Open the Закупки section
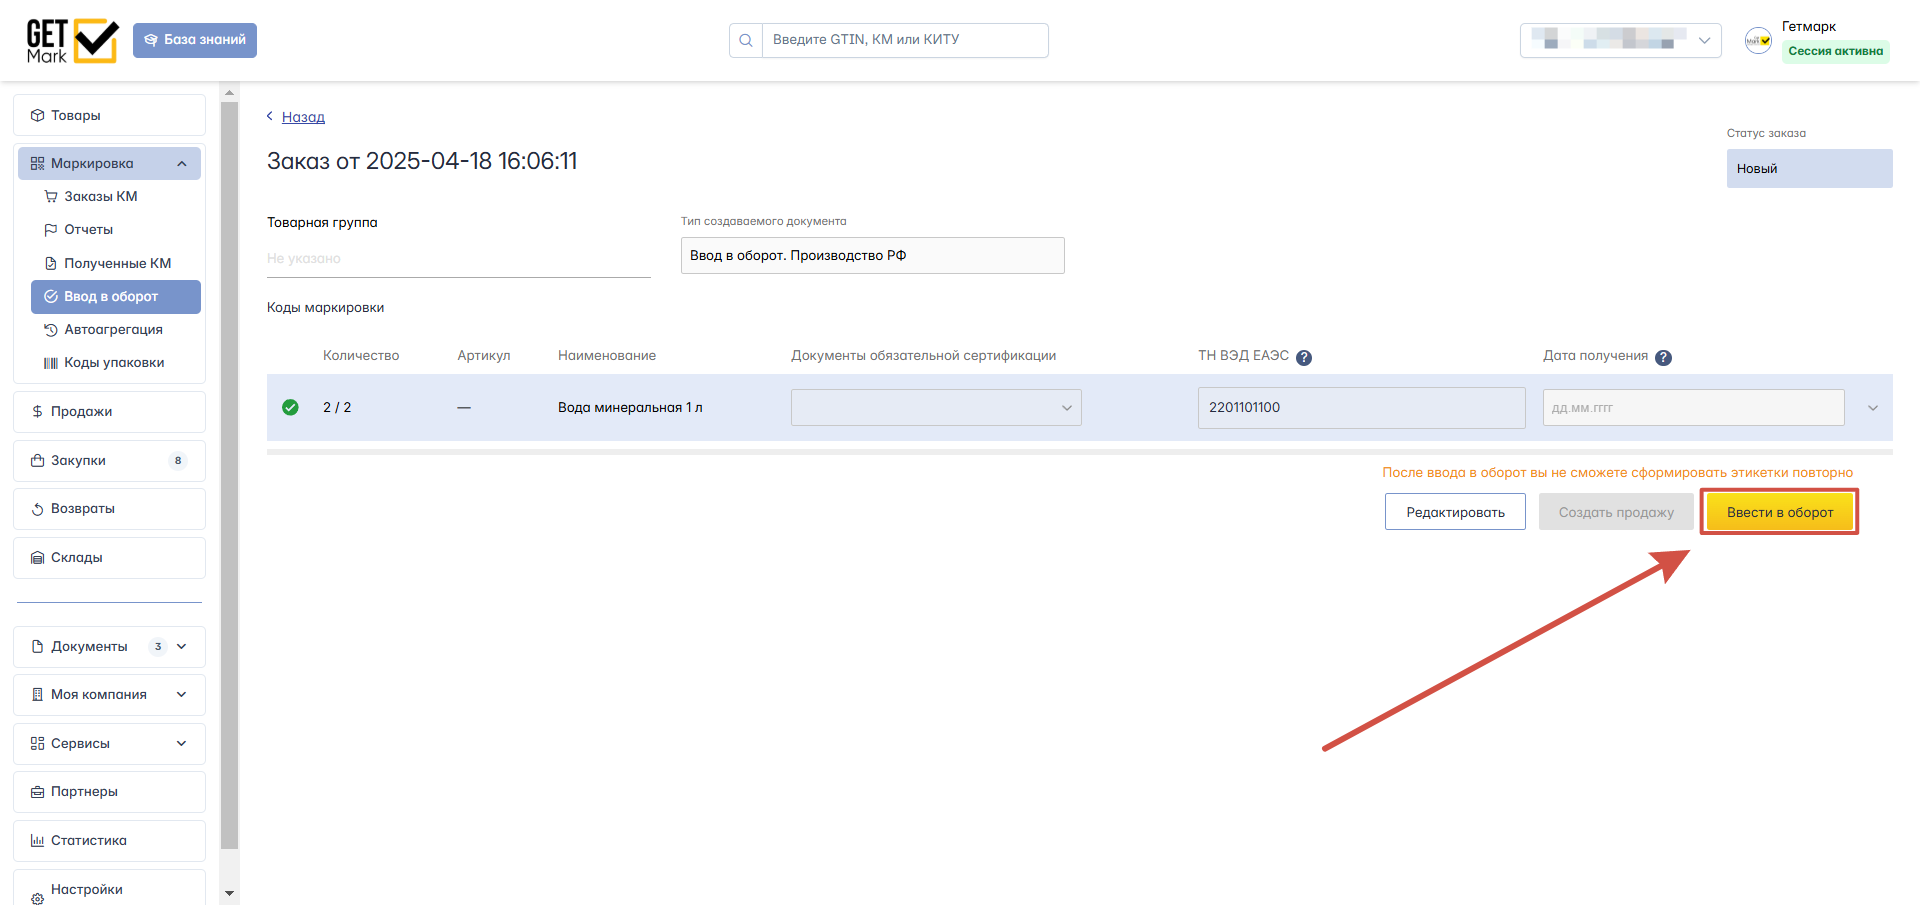 [109, 461]
